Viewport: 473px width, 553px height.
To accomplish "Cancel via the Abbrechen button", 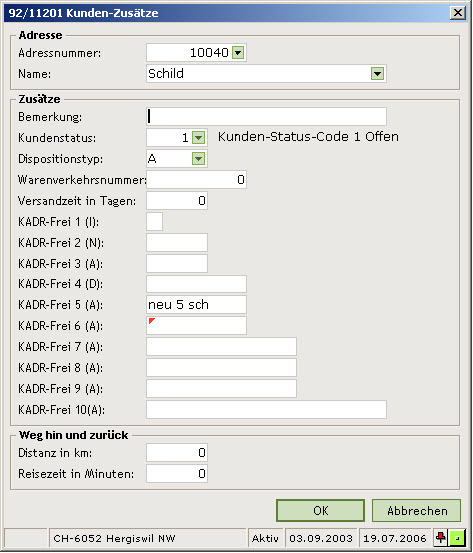I will 417,510.
